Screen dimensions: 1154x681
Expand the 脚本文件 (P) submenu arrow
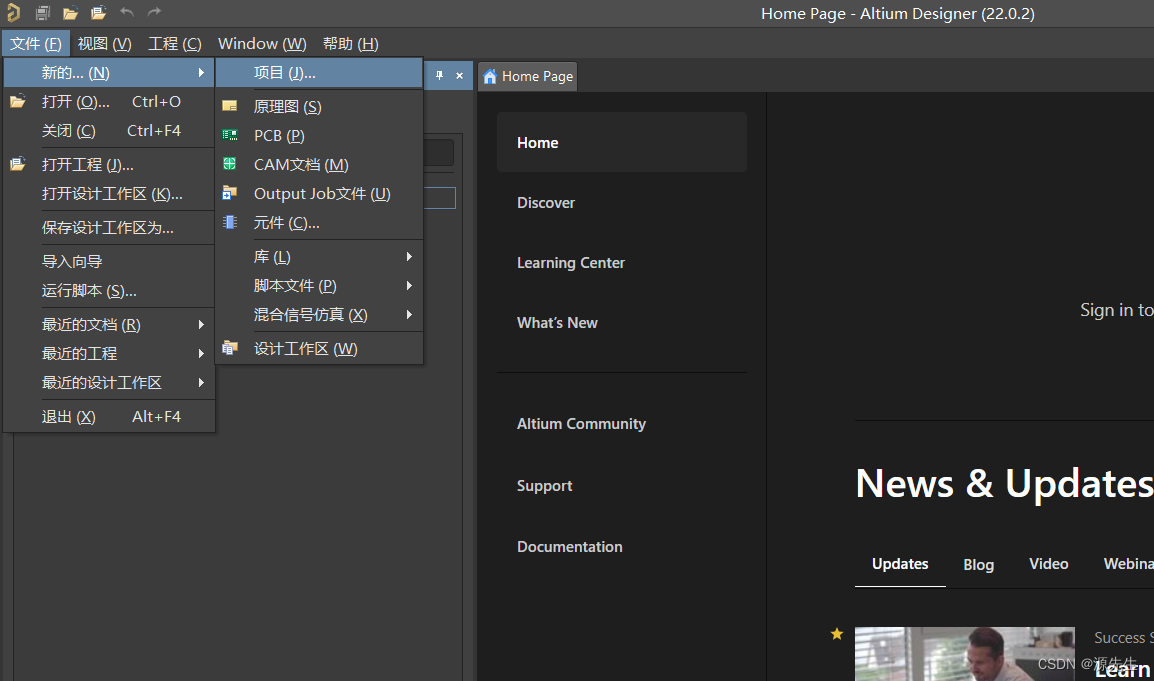pos(409,286)
